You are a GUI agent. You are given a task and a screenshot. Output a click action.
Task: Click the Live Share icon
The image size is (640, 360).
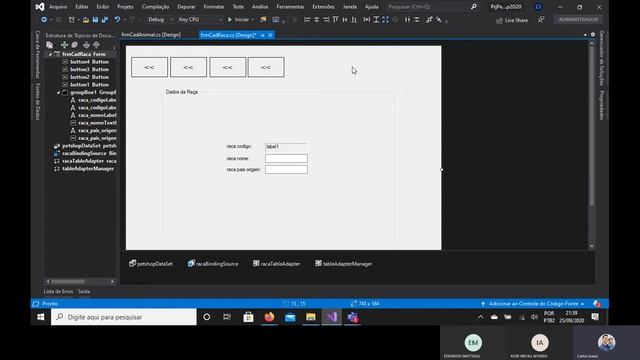pyautogui.click(x=499, y=20)
